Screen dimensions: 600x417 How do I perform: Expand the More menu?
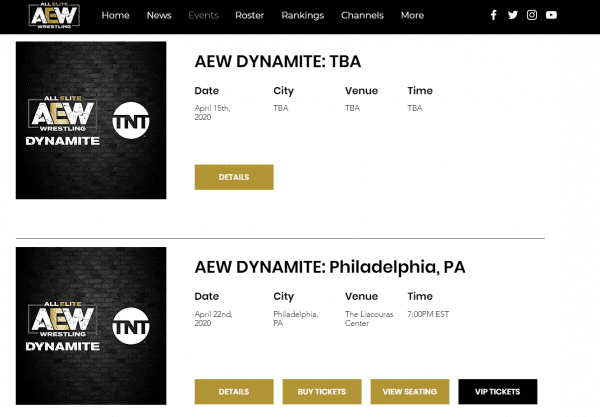412,16
